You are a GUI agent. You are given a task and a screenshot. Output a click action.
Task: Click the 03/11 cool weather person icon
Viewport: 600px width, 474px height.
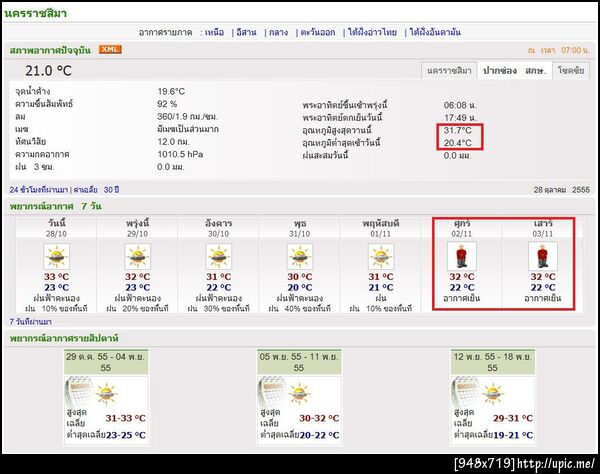pos(543,256)
